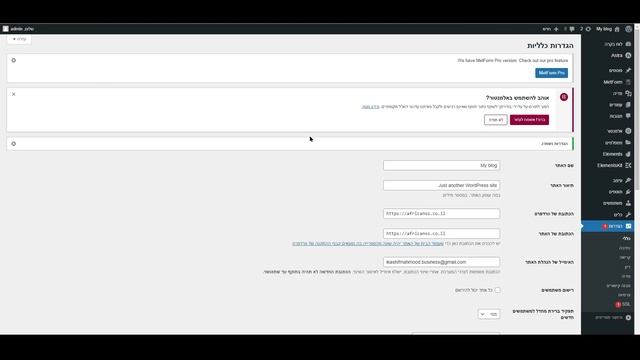
Task: Click the WordPress address URL field
Action: click(441, 213)
